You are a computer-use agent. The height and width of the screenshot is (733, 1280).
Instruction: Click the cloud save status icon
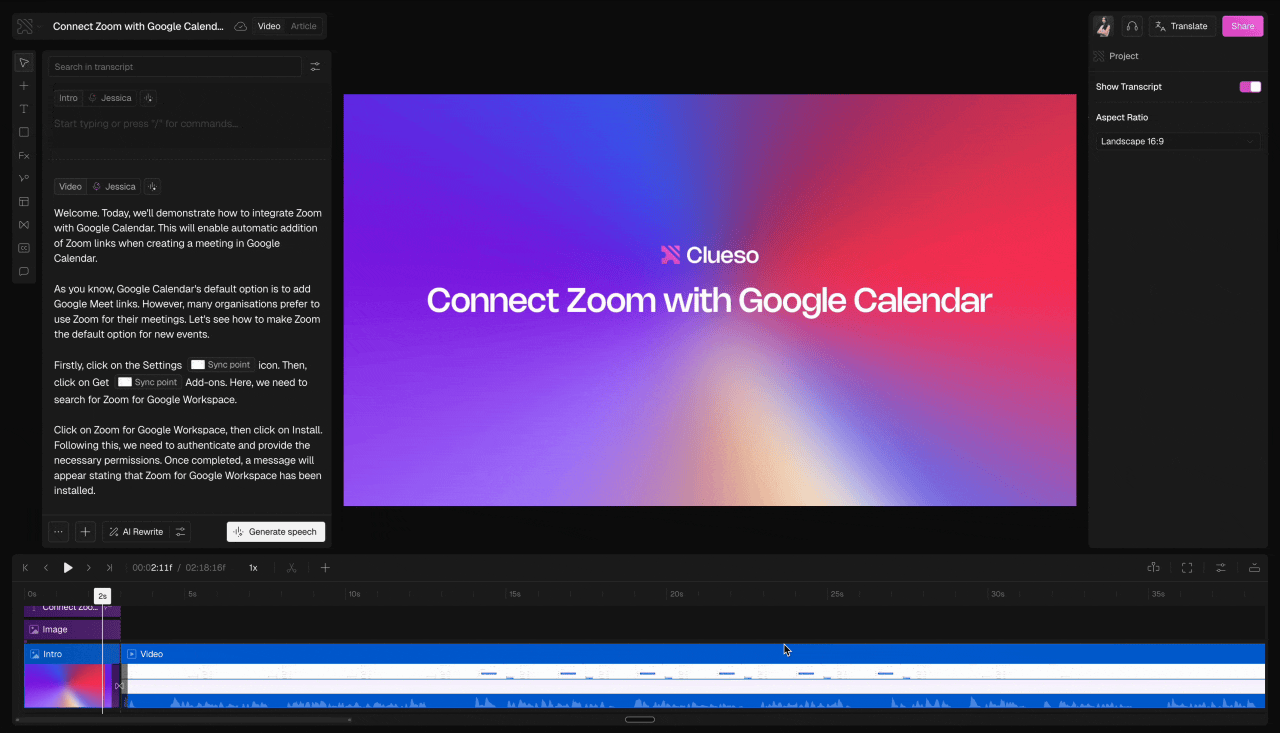coord(240,26)
